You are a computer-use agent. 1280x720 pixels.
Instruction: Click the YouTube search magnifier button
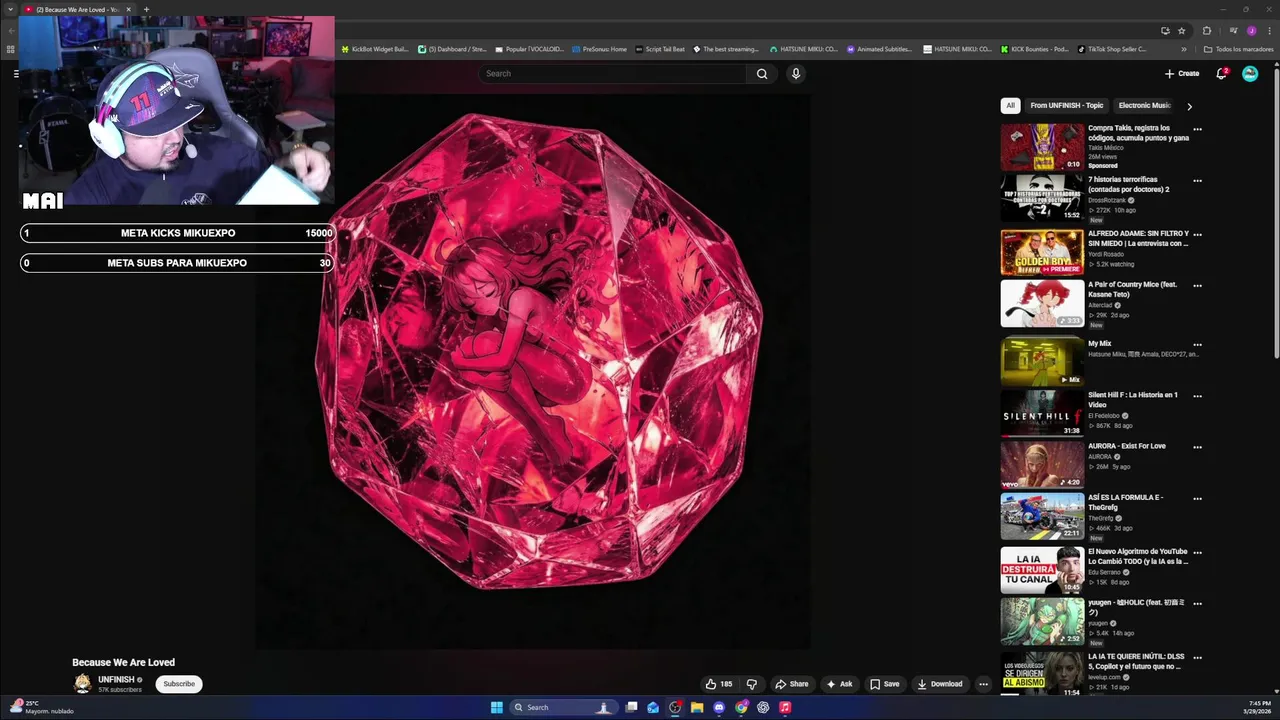click(x=762, y=73)
